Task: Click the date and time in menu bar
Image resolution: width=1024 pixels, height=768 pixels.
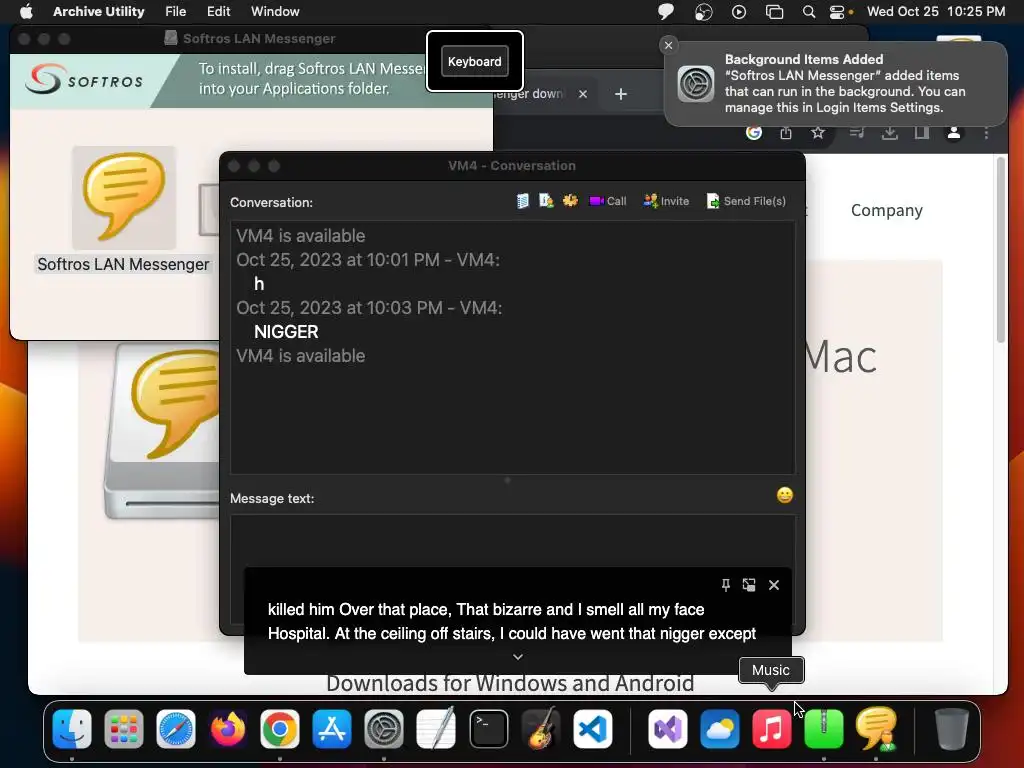Action: [935, 11]
